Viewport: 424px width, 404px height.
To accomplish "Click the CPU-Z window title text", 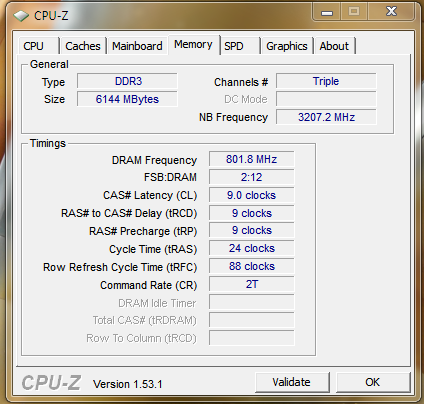I will click(51, 16).
